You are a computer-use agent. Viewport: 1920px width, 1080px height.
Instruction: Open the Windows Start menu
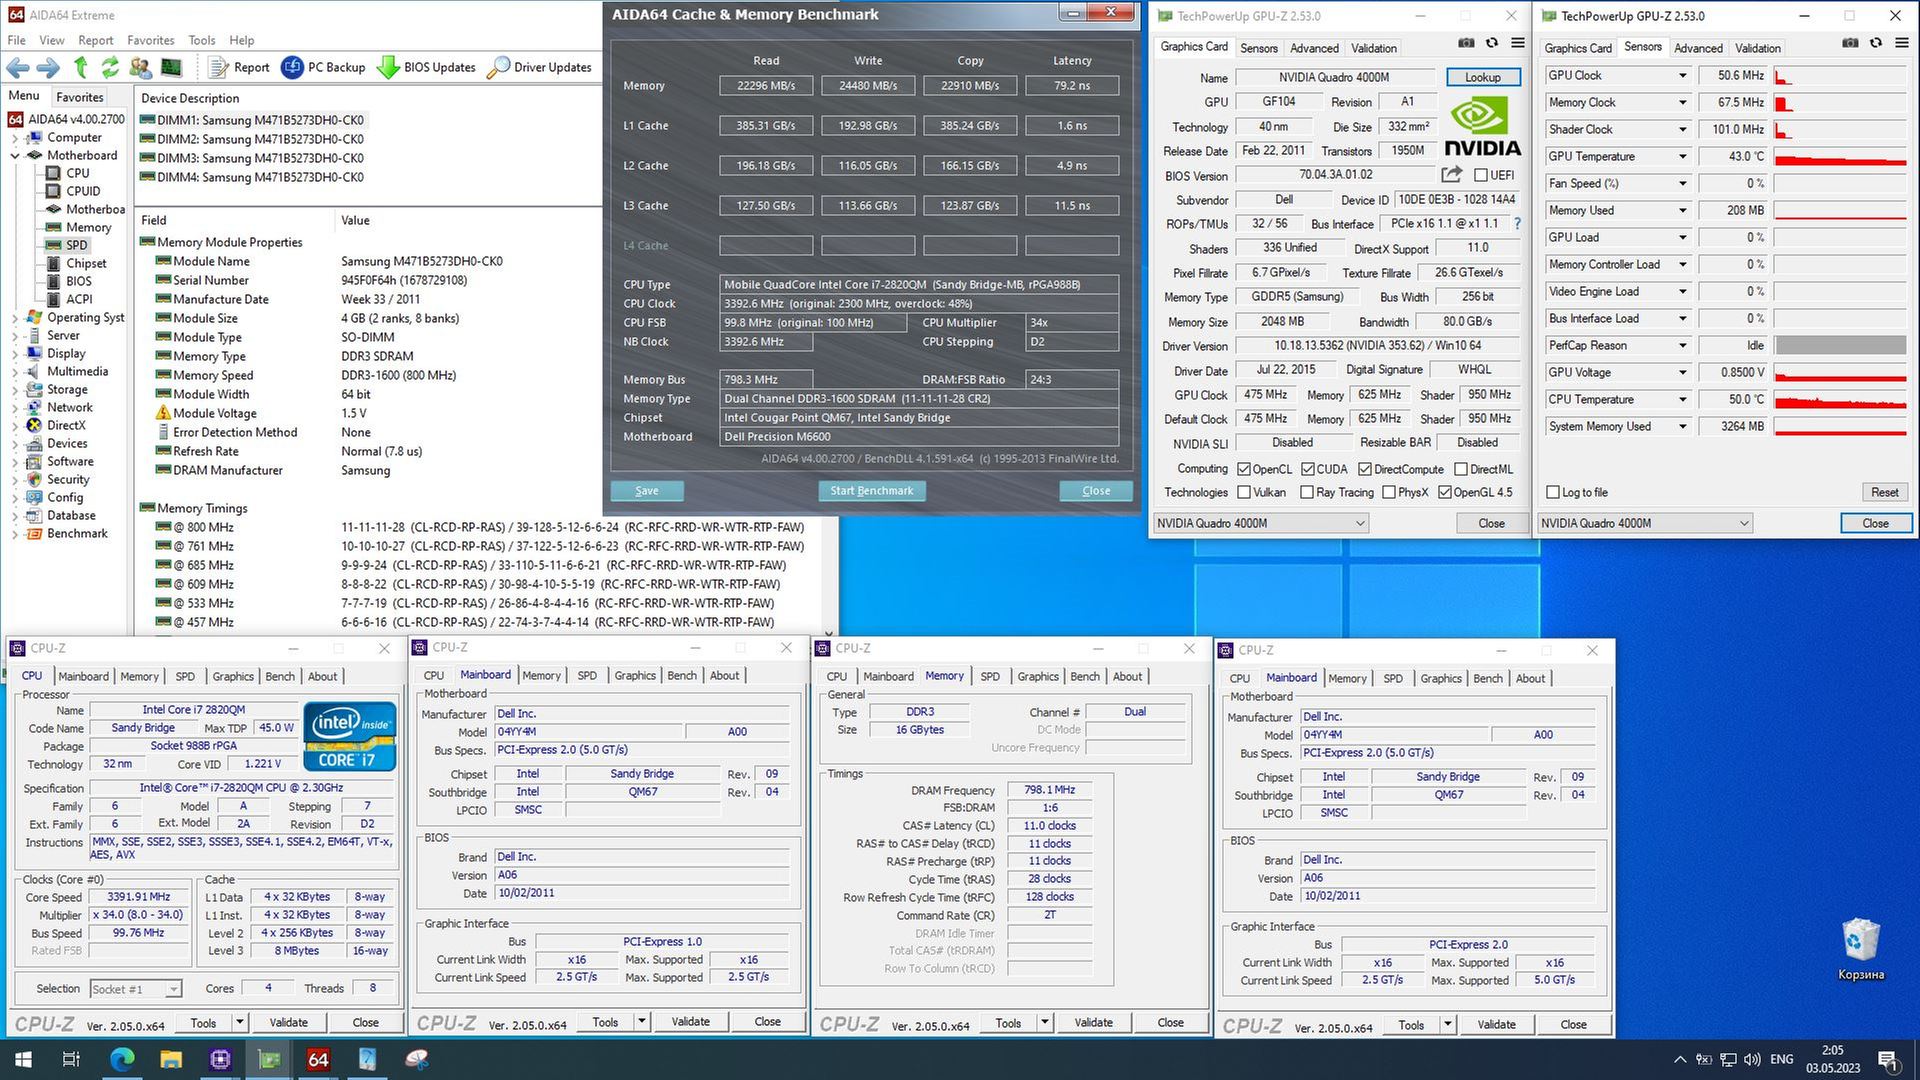23,1059
